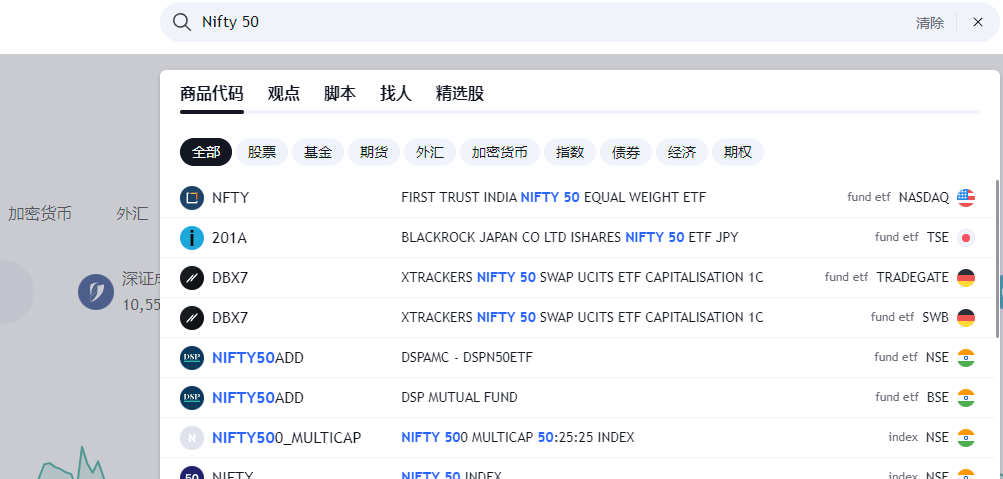Switch to the 找人 tab
This screenshot has height=479, width=1003.
click(x=396, y=93)
